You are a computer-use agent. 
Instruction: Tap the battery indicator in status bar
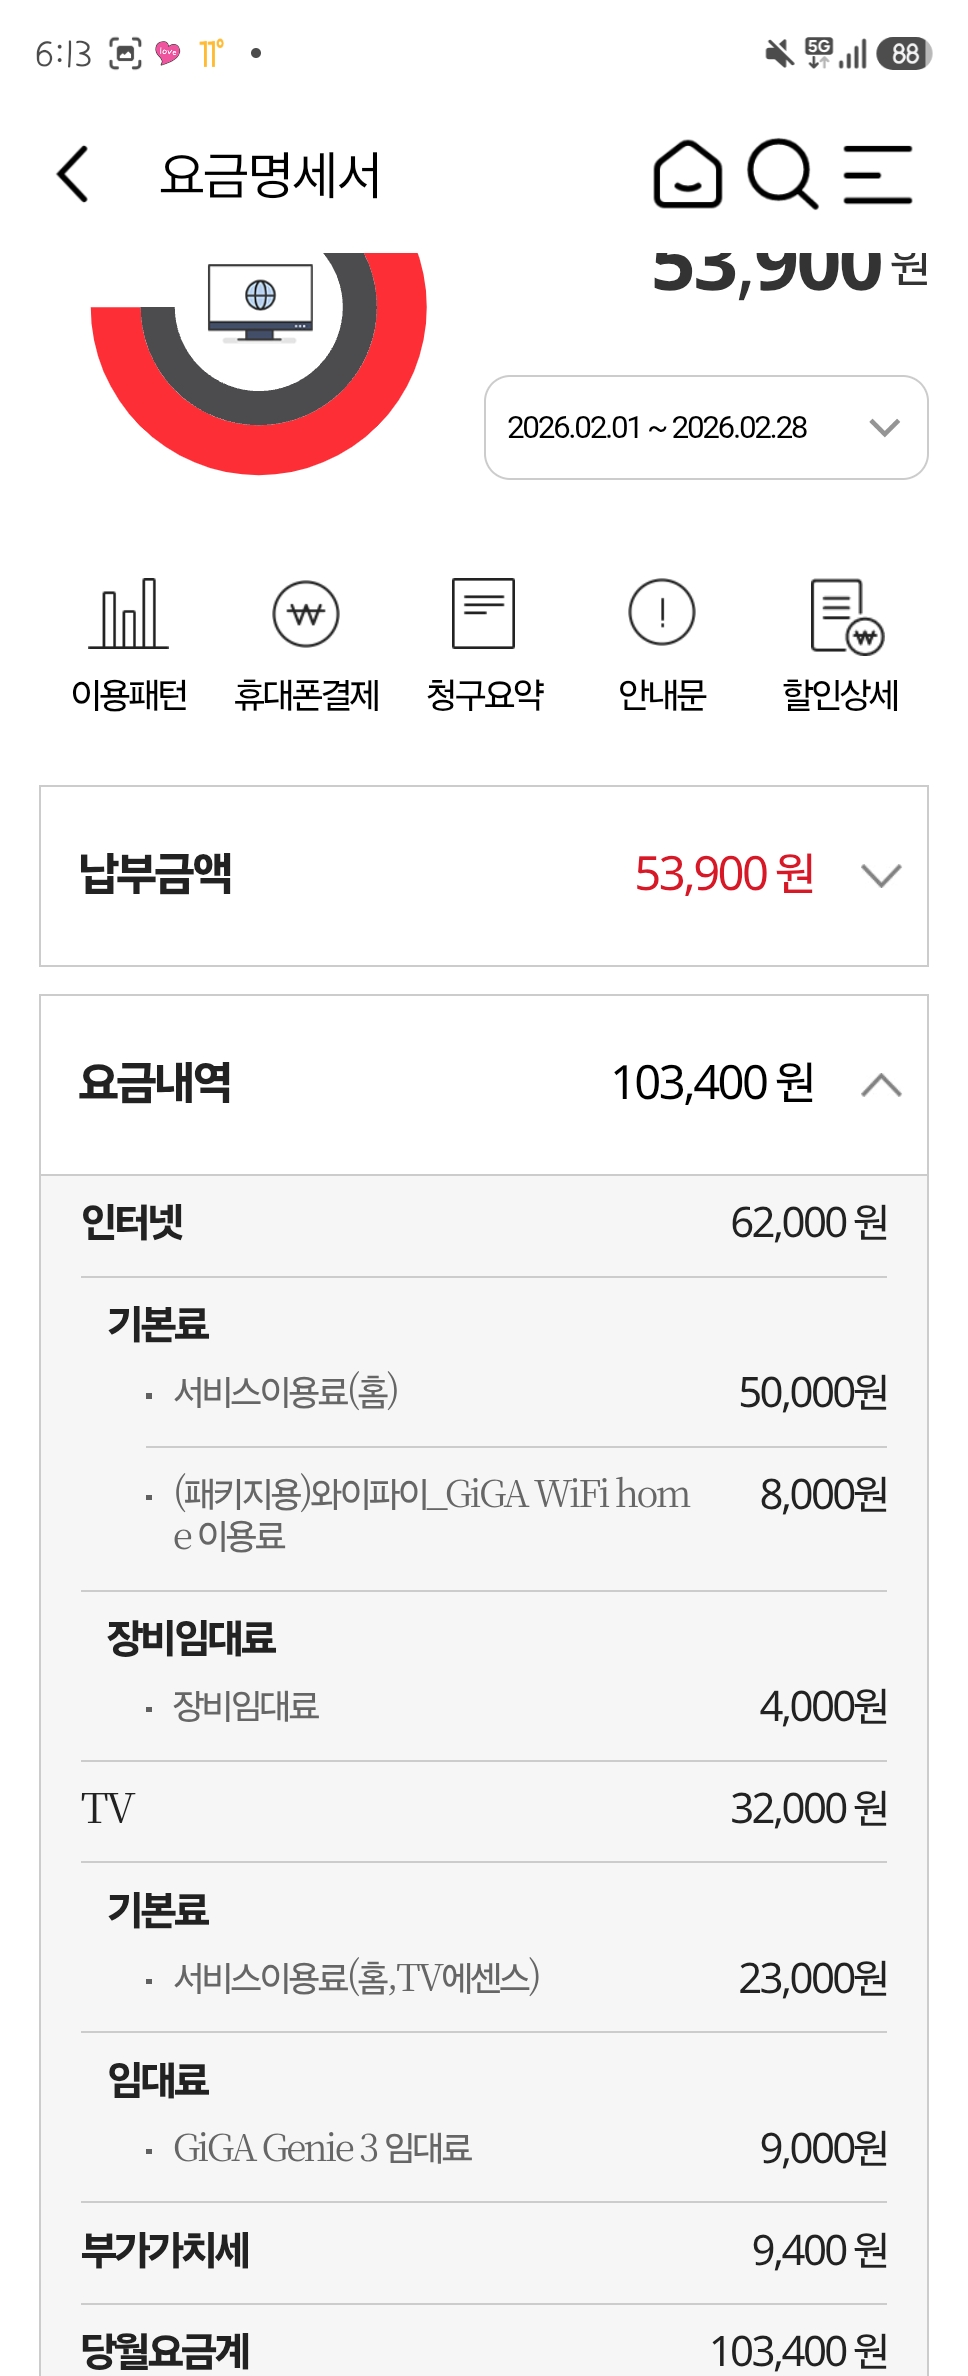pos(904,54)
